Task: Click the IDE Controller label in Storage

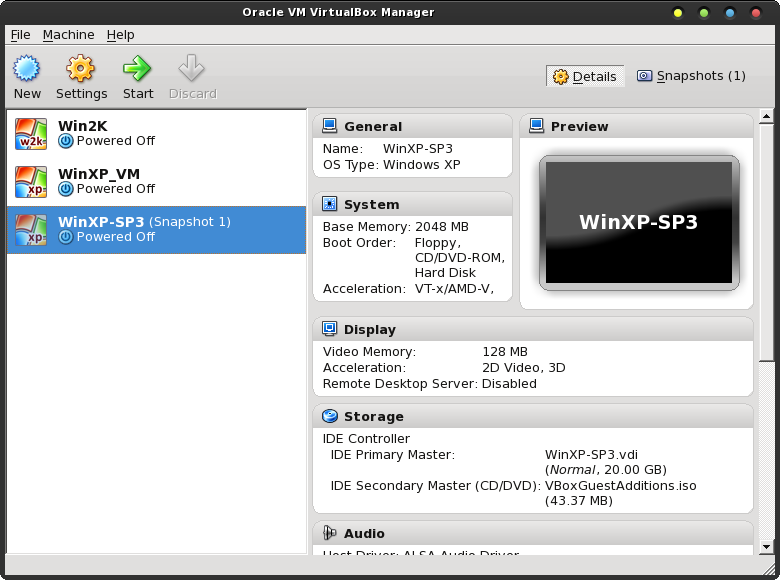Action: pyautogui.click(x=366, y=439)
